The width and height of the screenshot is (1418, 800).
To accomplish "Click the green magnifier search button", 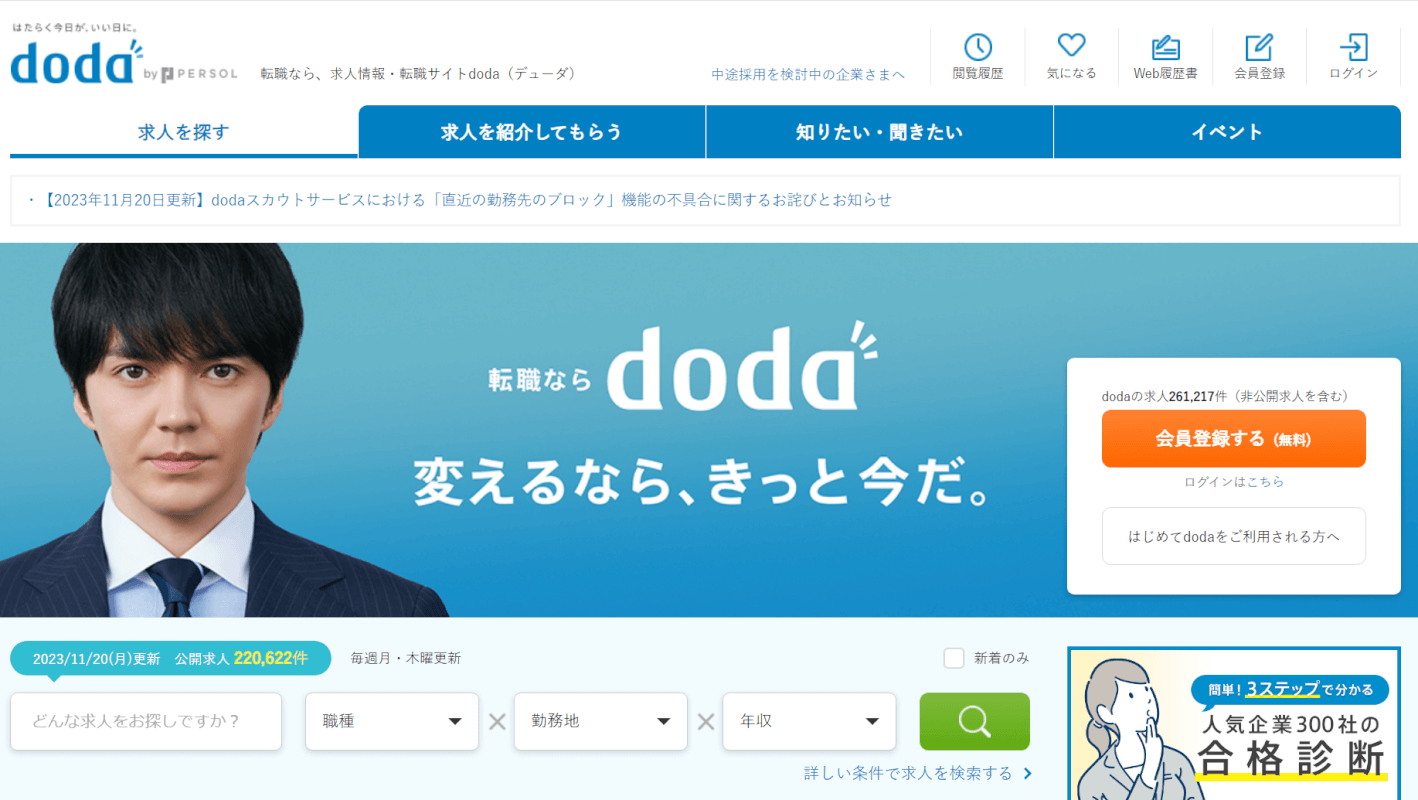I will pyautogui.click(x=974, y=721).
